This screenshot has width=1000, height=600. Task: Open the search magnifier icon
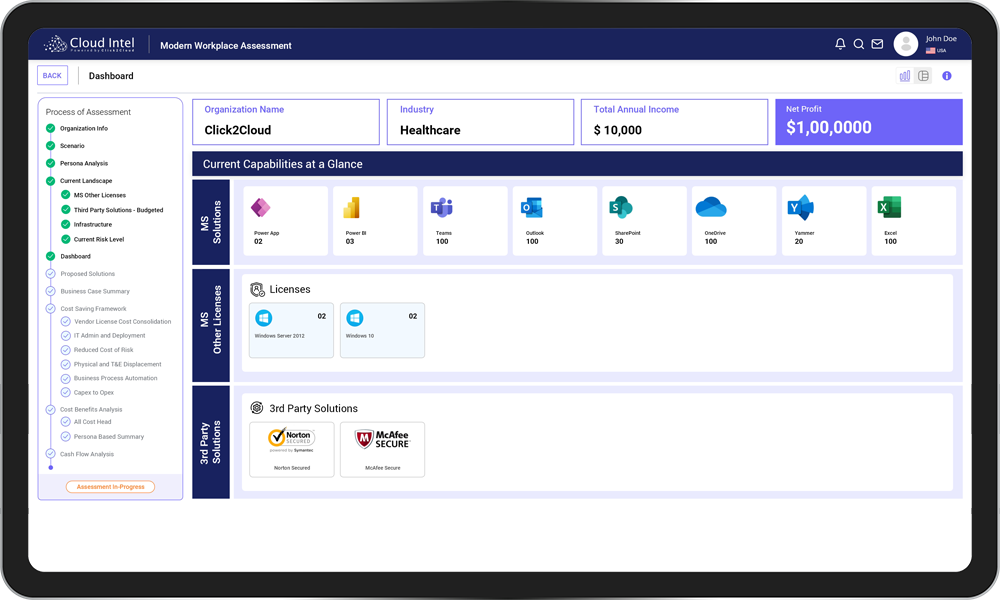[858, 44]
